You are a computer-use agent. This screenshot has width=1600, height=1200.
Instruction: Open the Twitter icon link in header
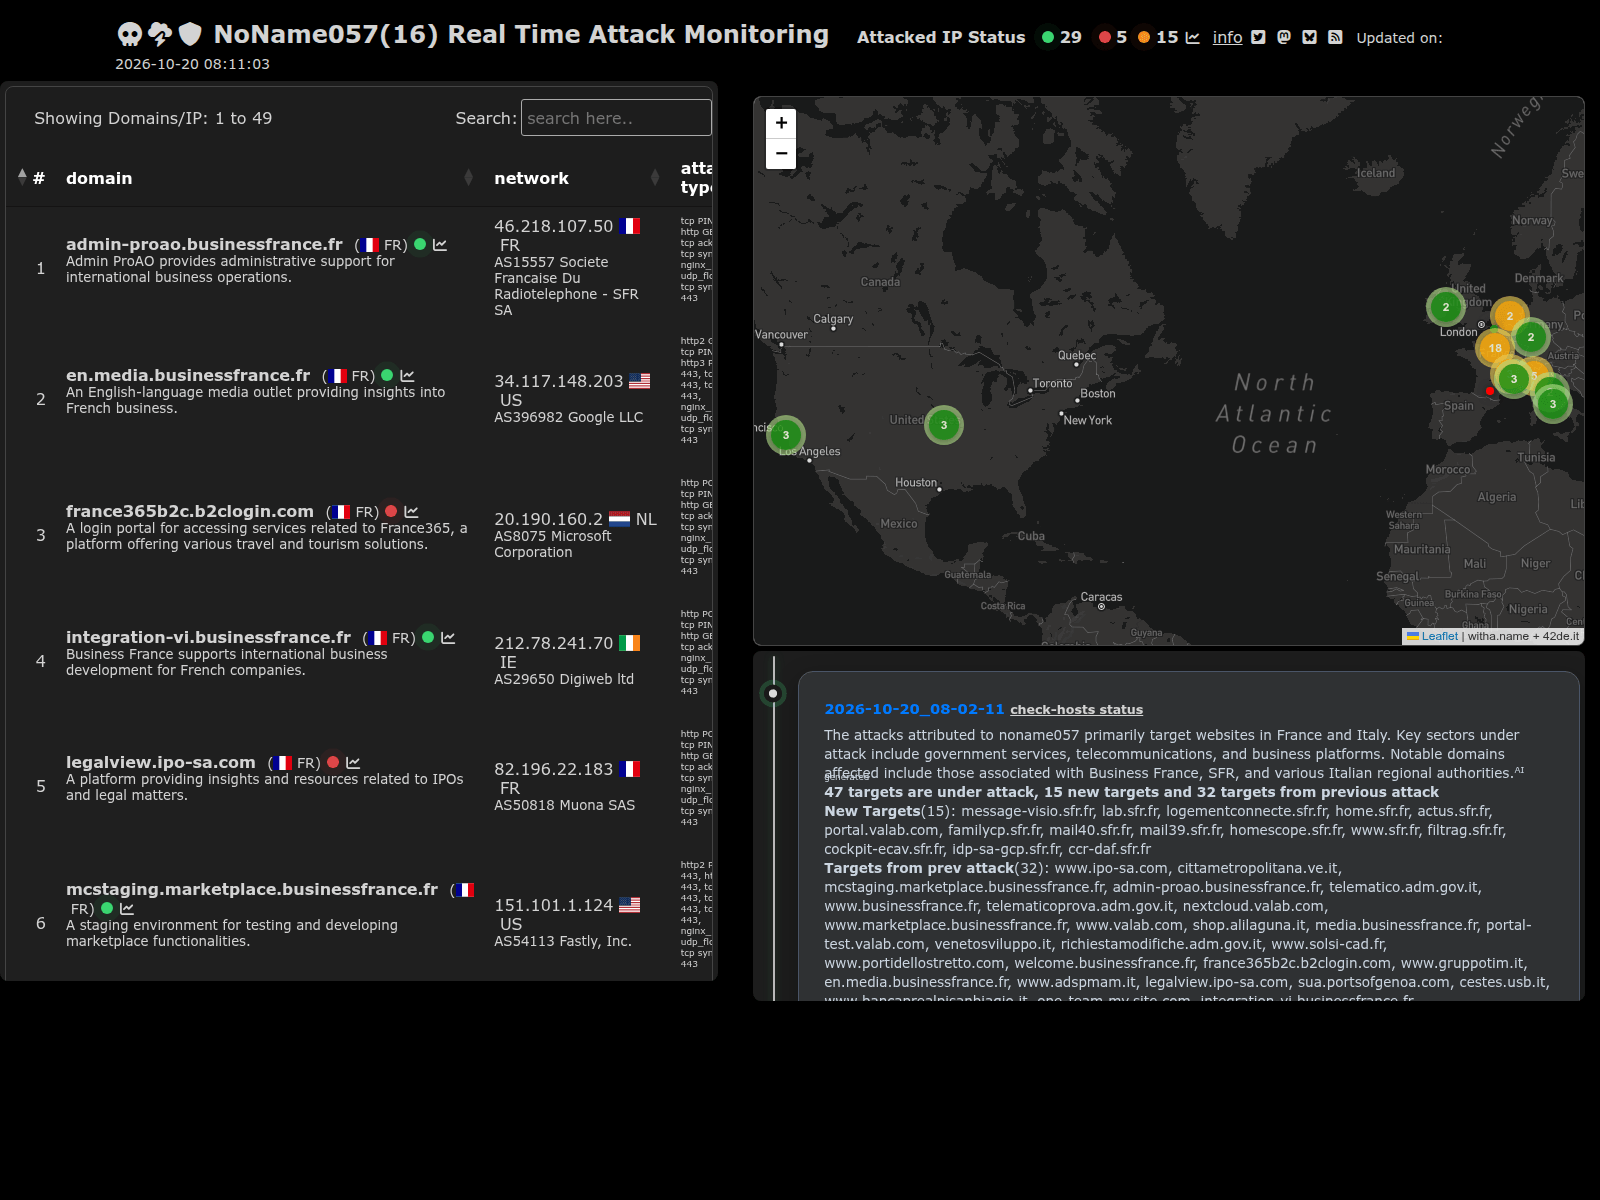point(1258,37)
